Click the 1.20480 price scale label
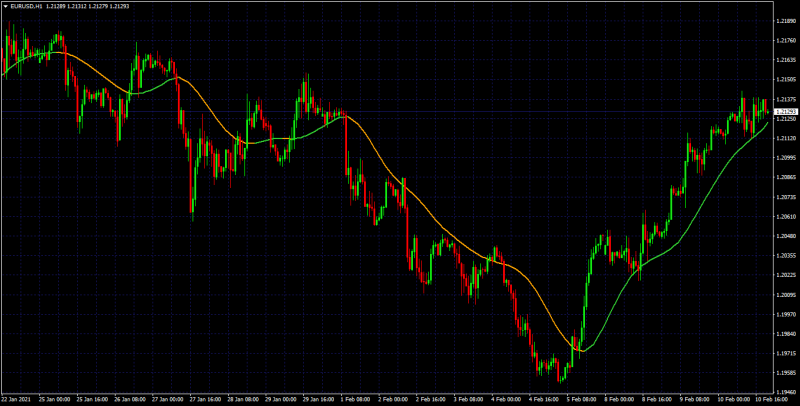Image resolution: width=800 pixels, height=406 pixels. pos(786,236)
